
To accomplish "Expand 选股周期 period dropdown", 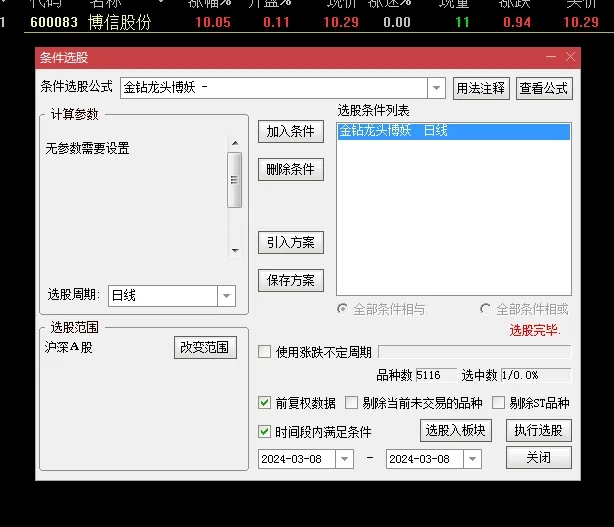I will click(x=226, y=296).
